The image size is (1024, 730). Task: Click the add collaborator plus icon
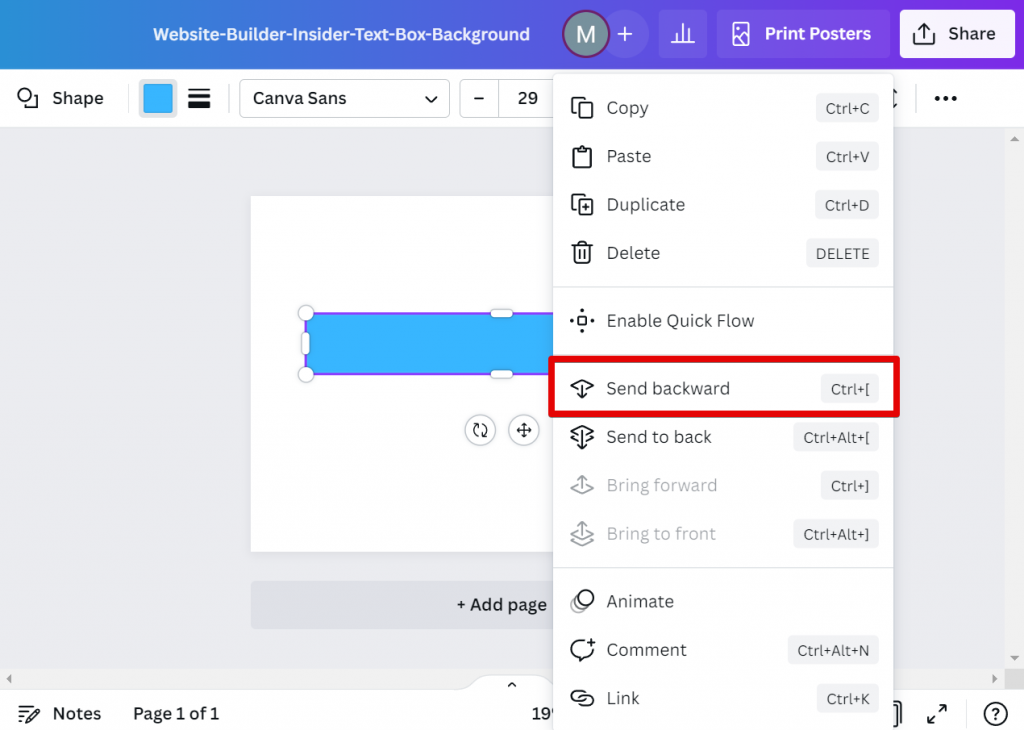[625, 34]
